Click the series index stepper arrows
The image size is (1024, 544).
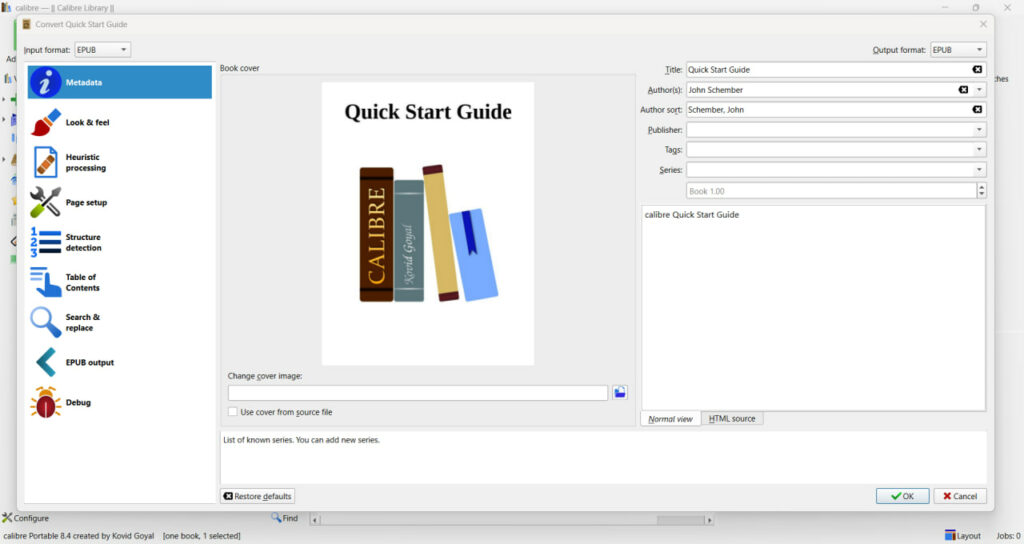point(982,191)
